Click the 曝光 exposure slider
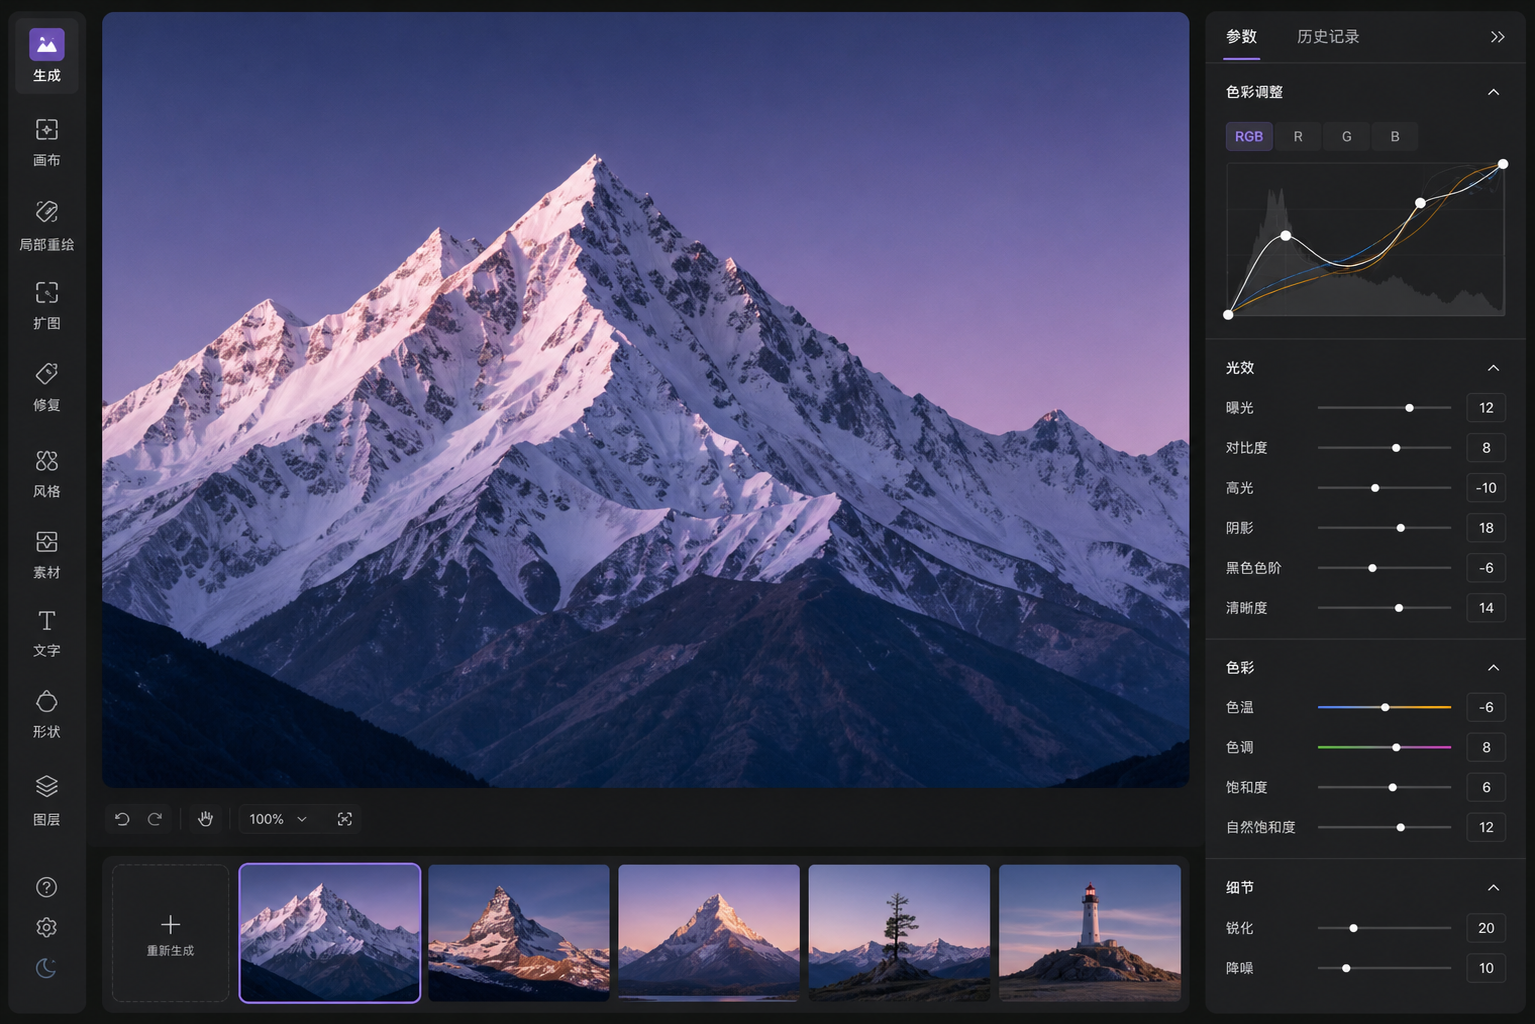 [x=1384, y=408]
